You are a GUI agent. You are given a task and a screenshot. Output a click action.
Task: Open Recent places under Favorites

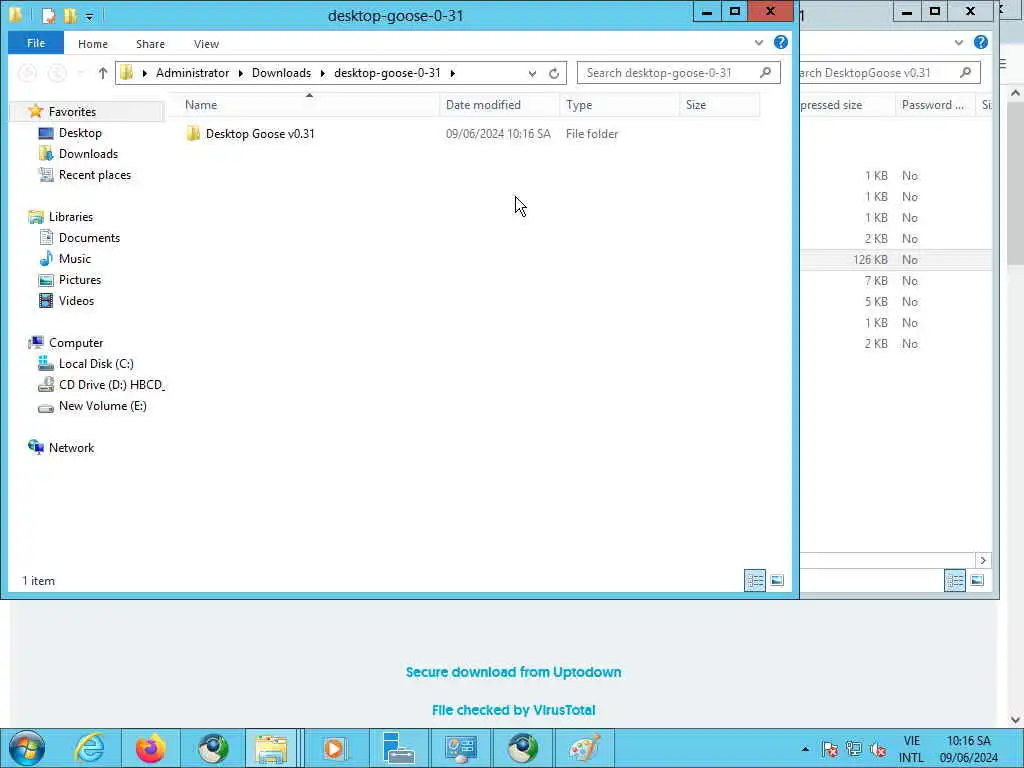95,174
